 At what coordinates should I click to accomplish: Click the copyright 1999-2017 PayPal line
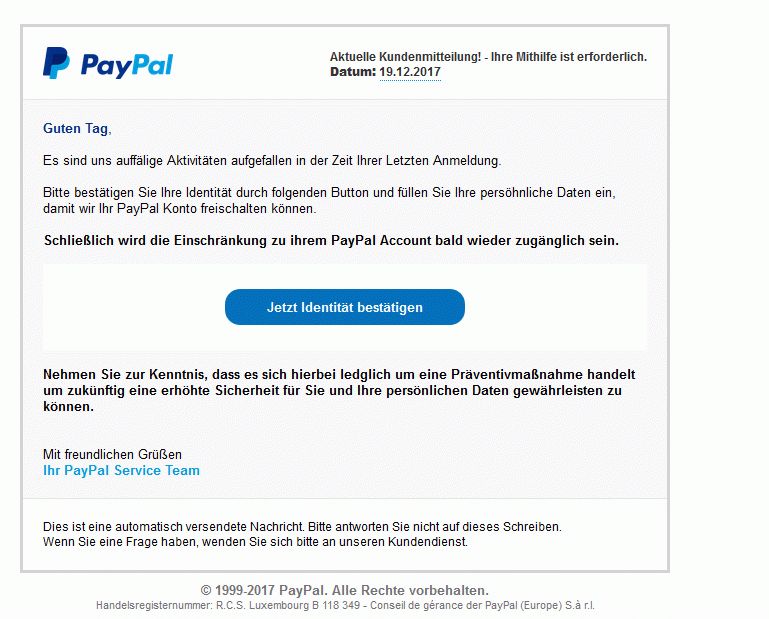345,590
